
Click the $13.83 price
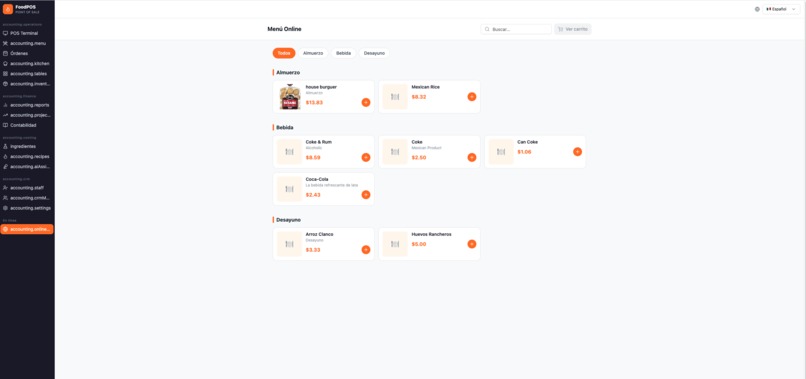pyautogui.click(x=314, y=102)
